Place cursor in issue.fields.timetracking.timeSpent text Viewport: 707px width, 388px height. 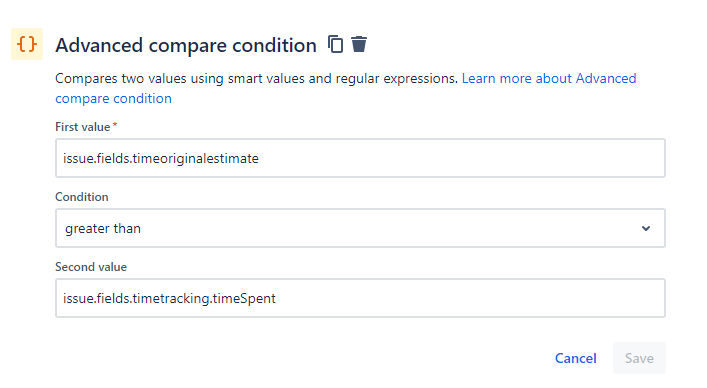[169, 299]
